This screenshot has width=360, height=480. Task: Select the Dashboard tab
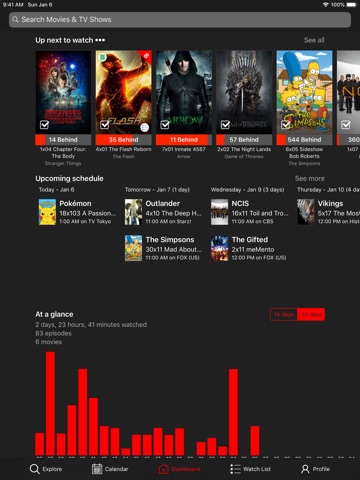179,469
